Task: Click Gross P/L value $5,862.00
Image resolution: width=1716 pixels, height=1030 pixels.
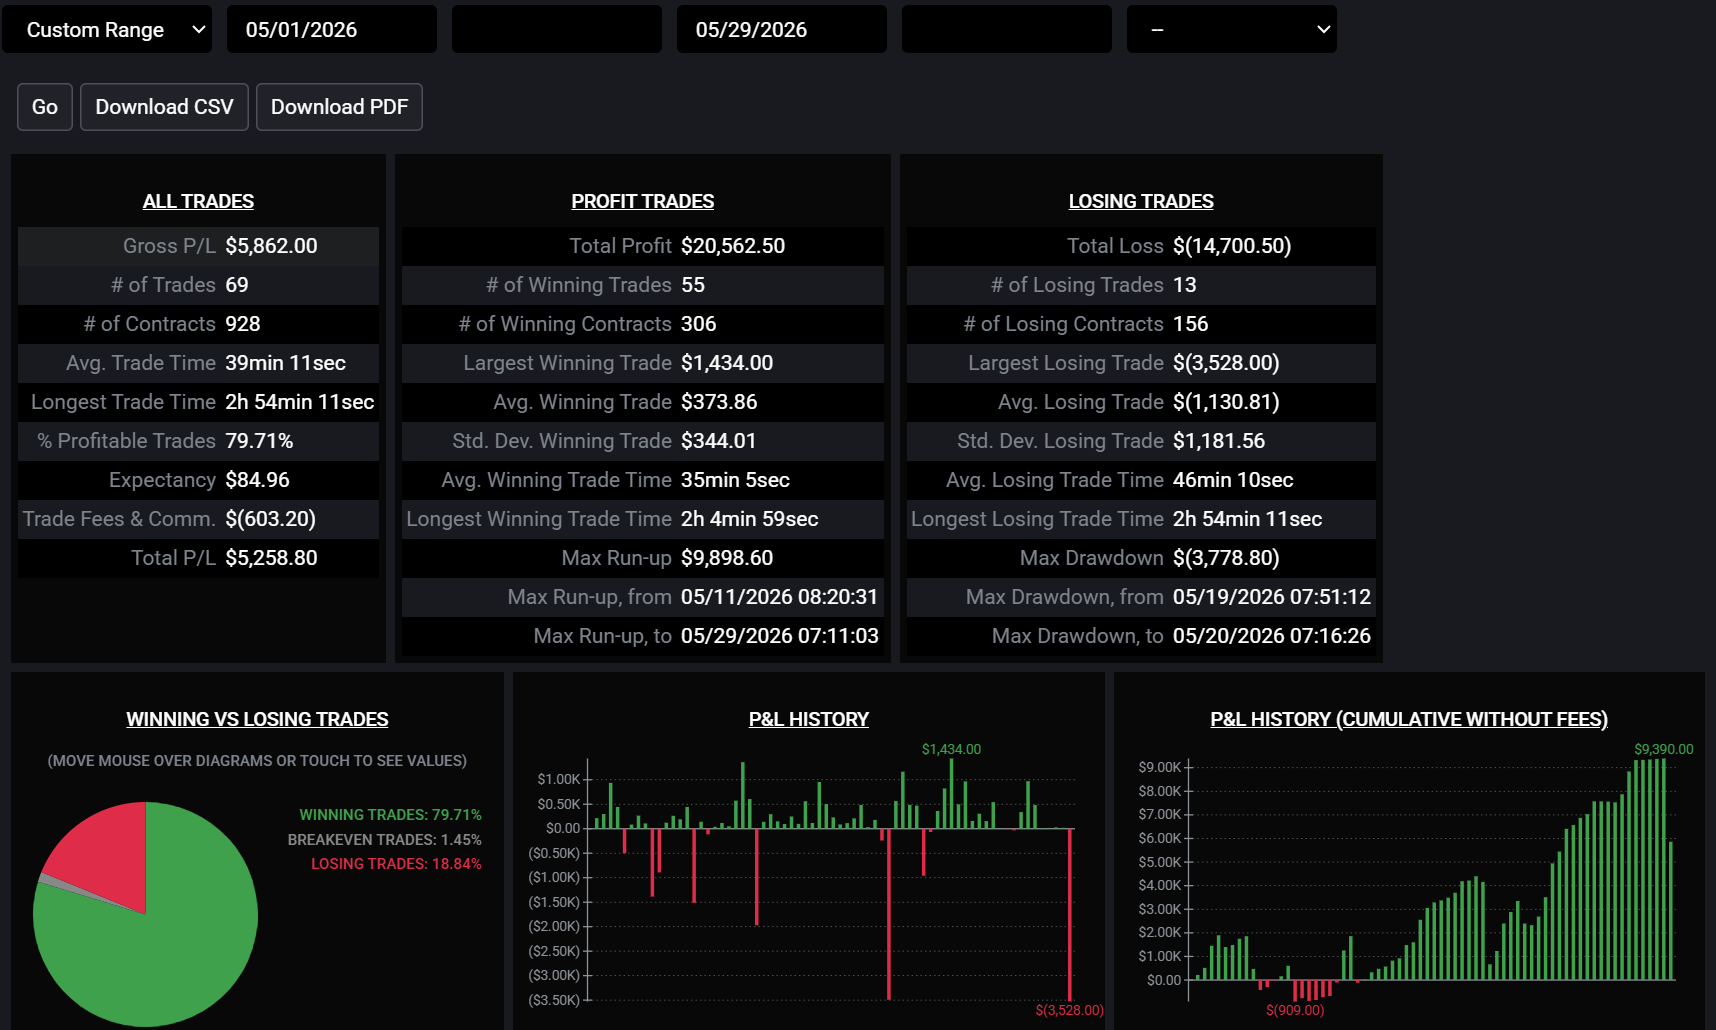Action: click(x=271, y=246)
